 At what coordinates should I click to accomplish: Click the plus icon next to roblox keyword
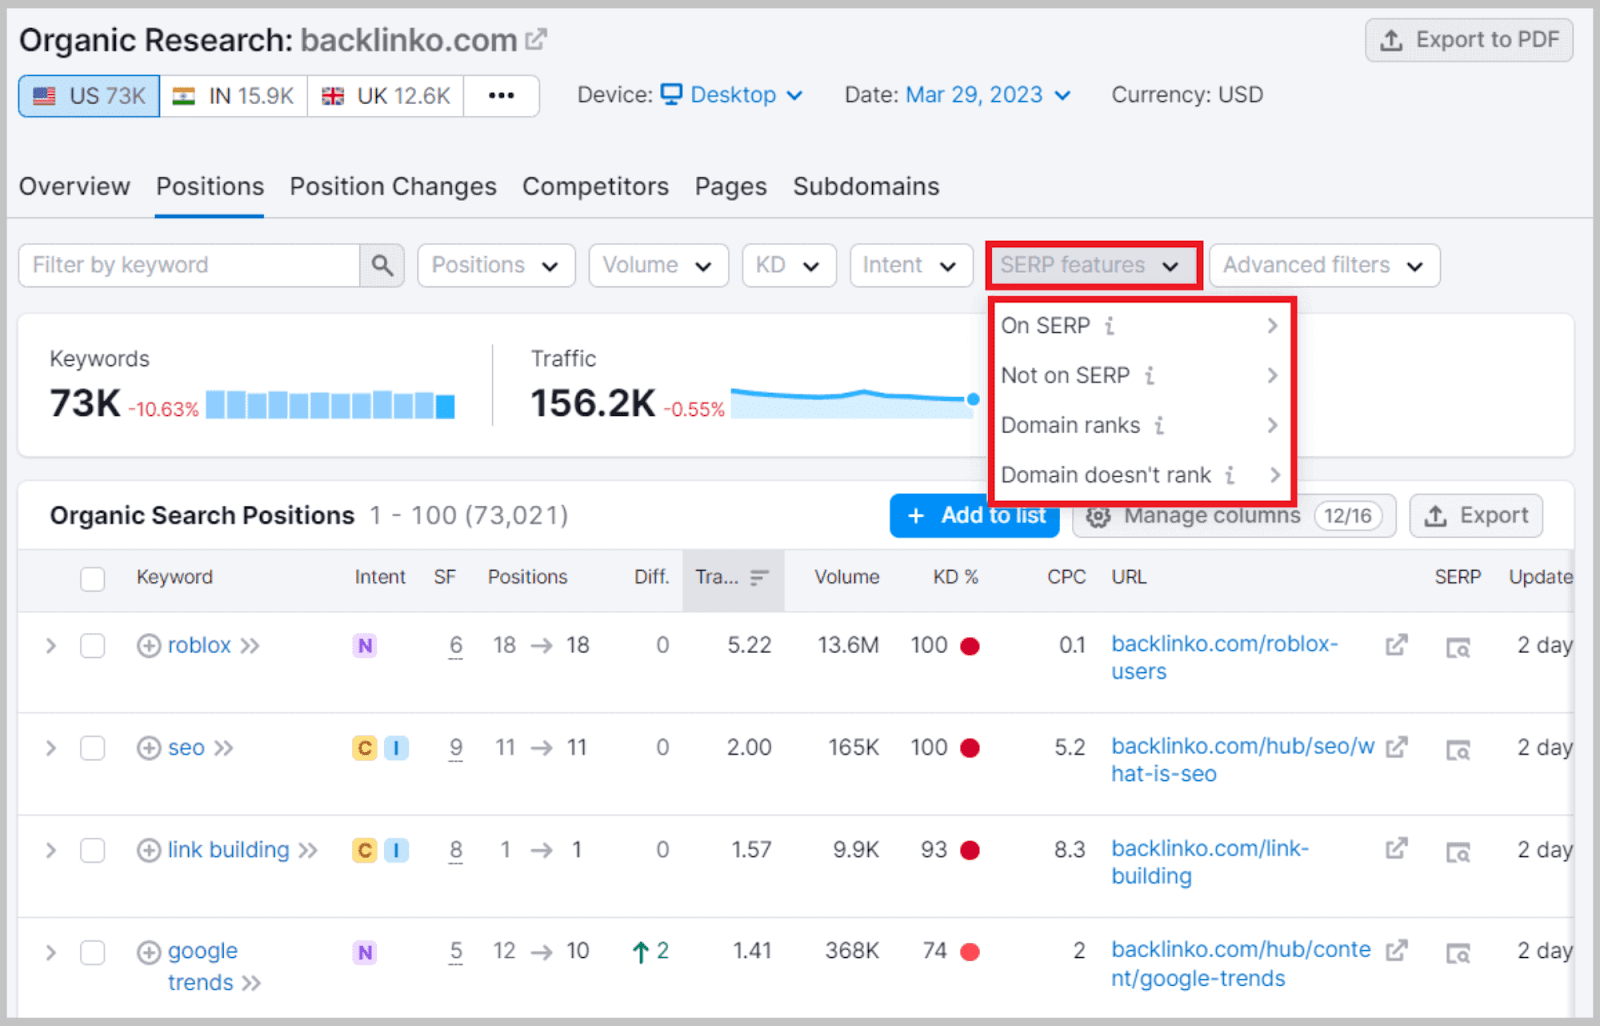(x=149, y=646)
